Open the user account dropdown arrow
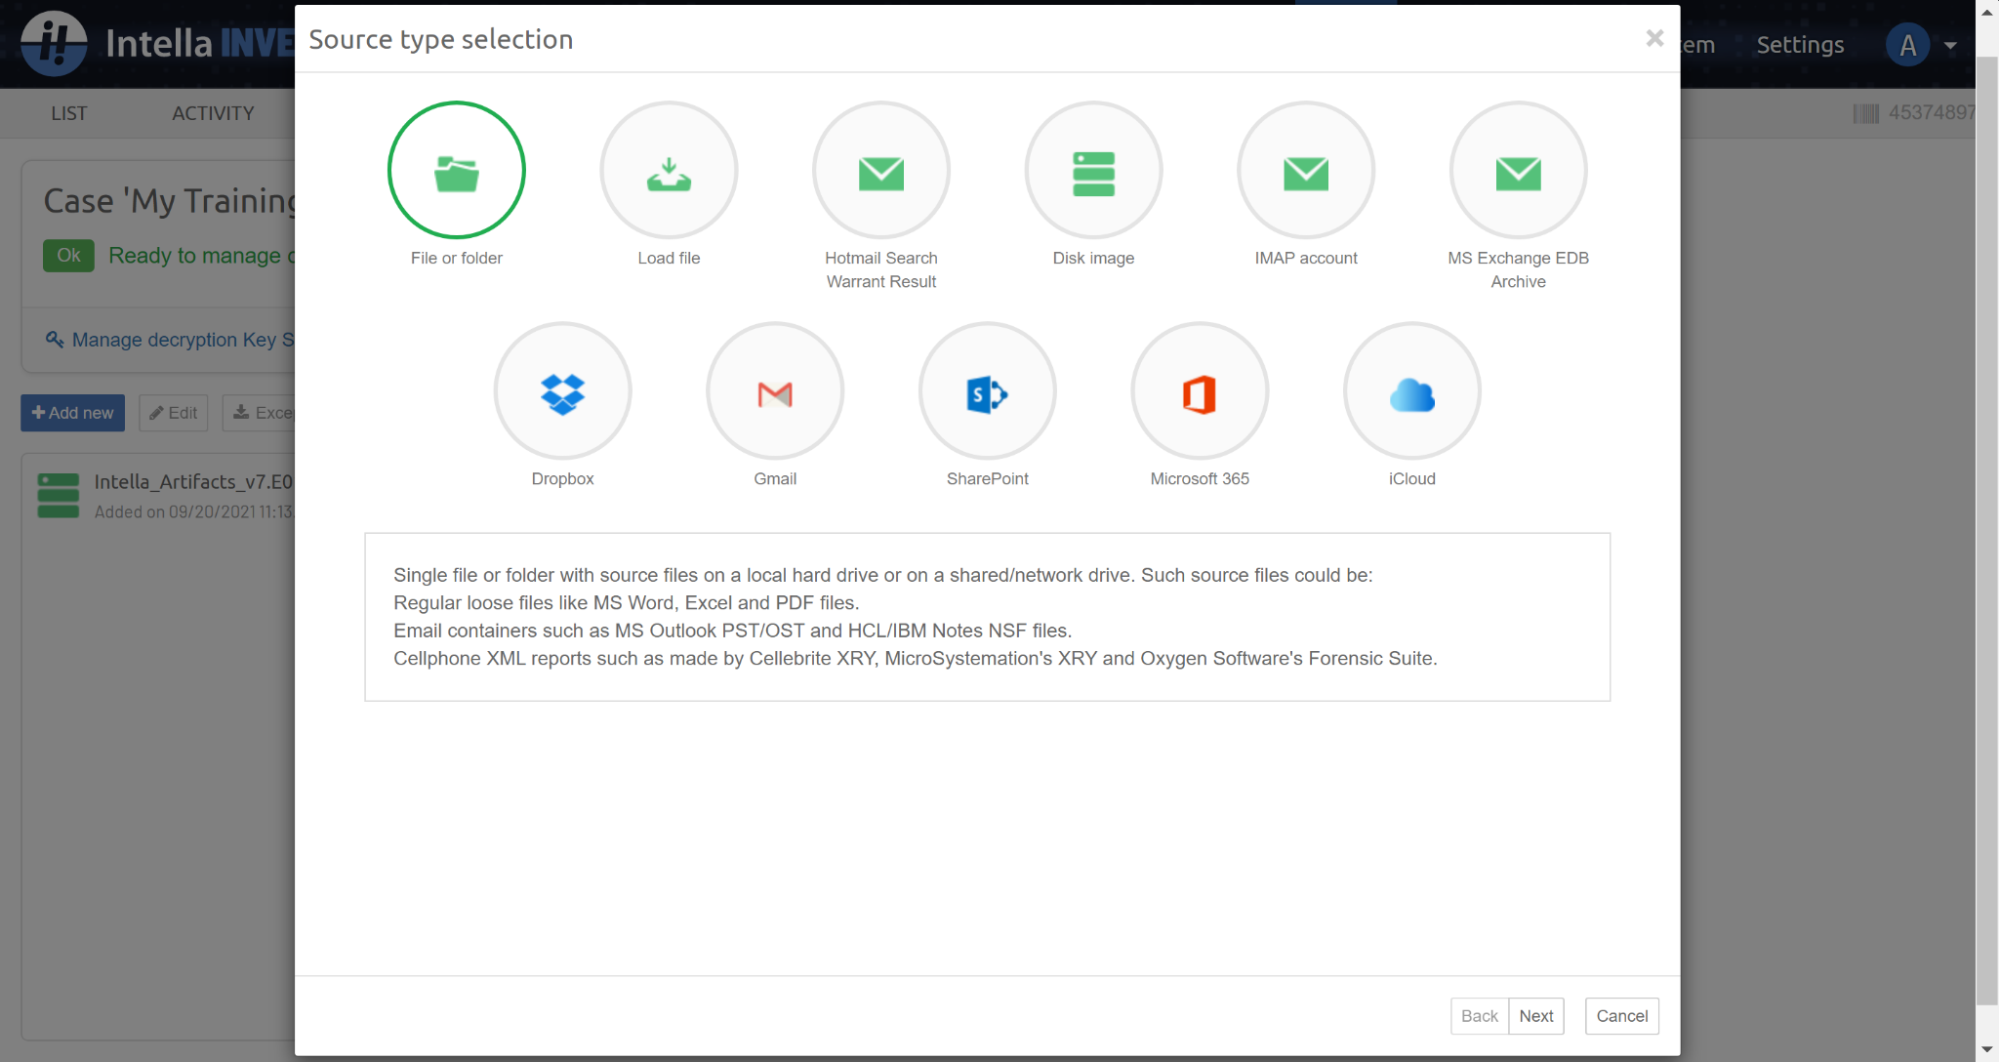This screenshot has height=1062, width=1999. (1950, 45)
